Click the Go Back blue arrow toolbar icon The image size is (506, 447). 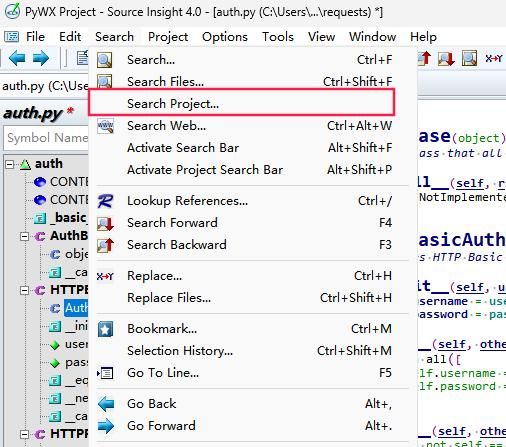tap(17, 58)
